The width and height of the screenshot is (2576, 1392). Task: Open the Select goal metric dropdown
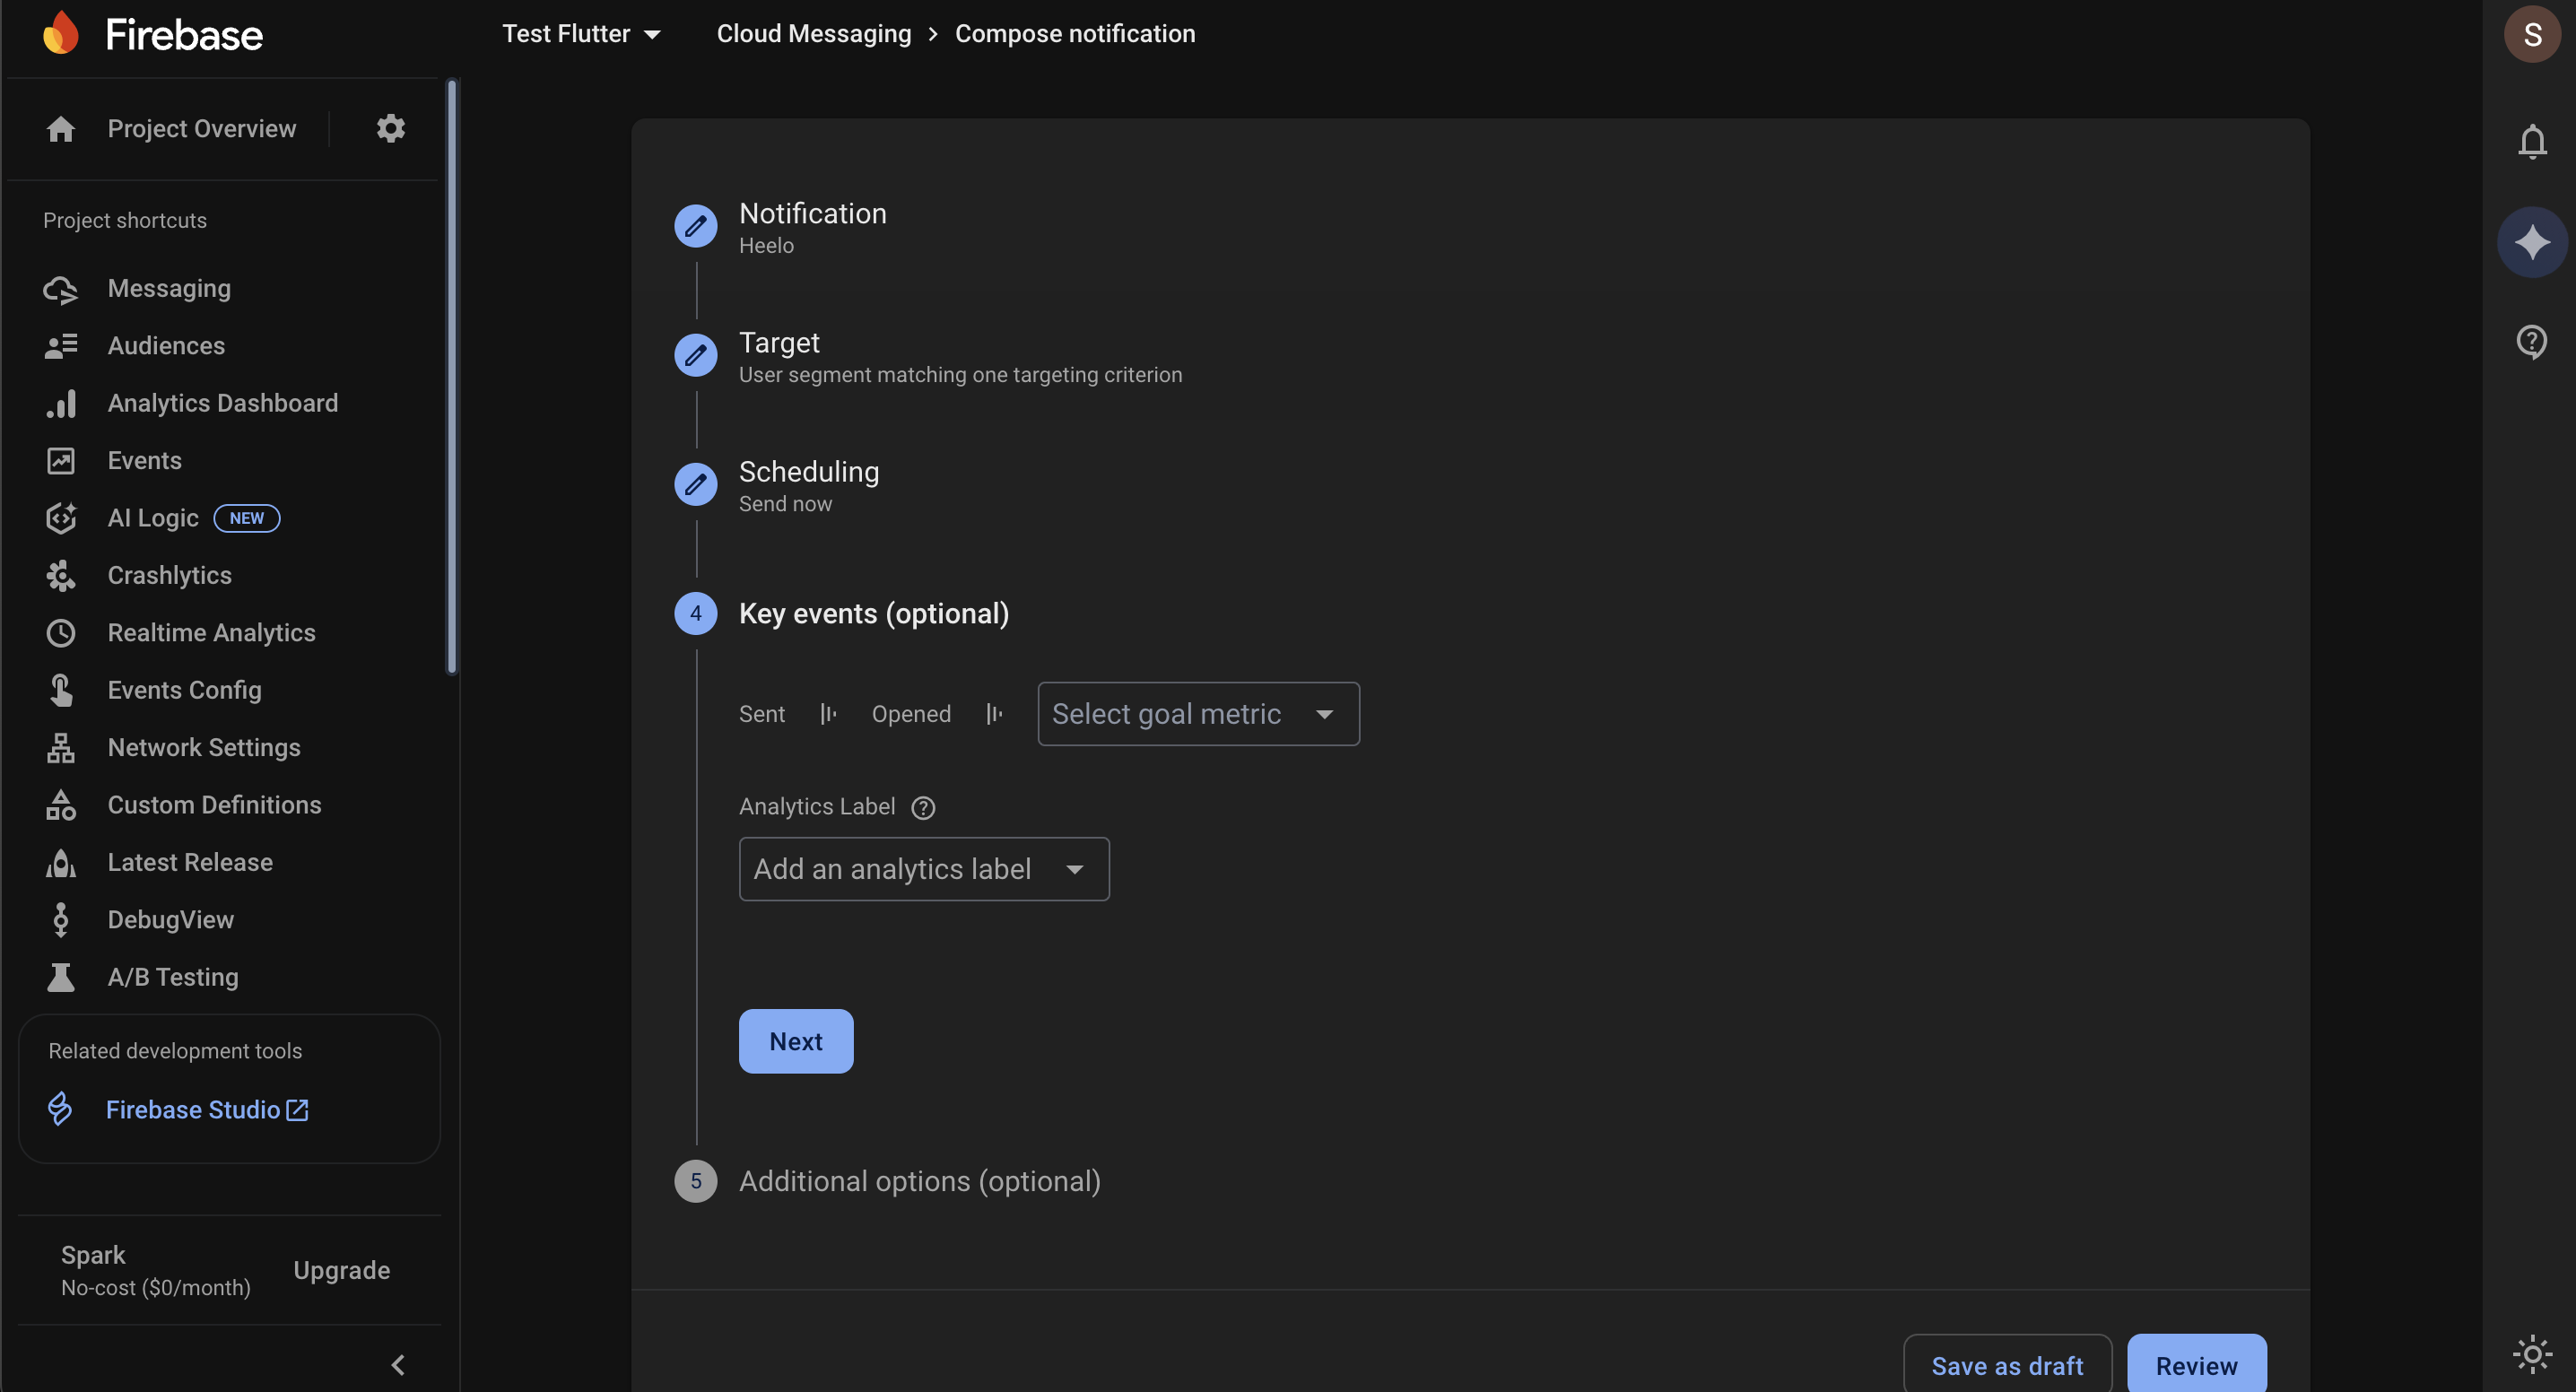[1197, 714]
